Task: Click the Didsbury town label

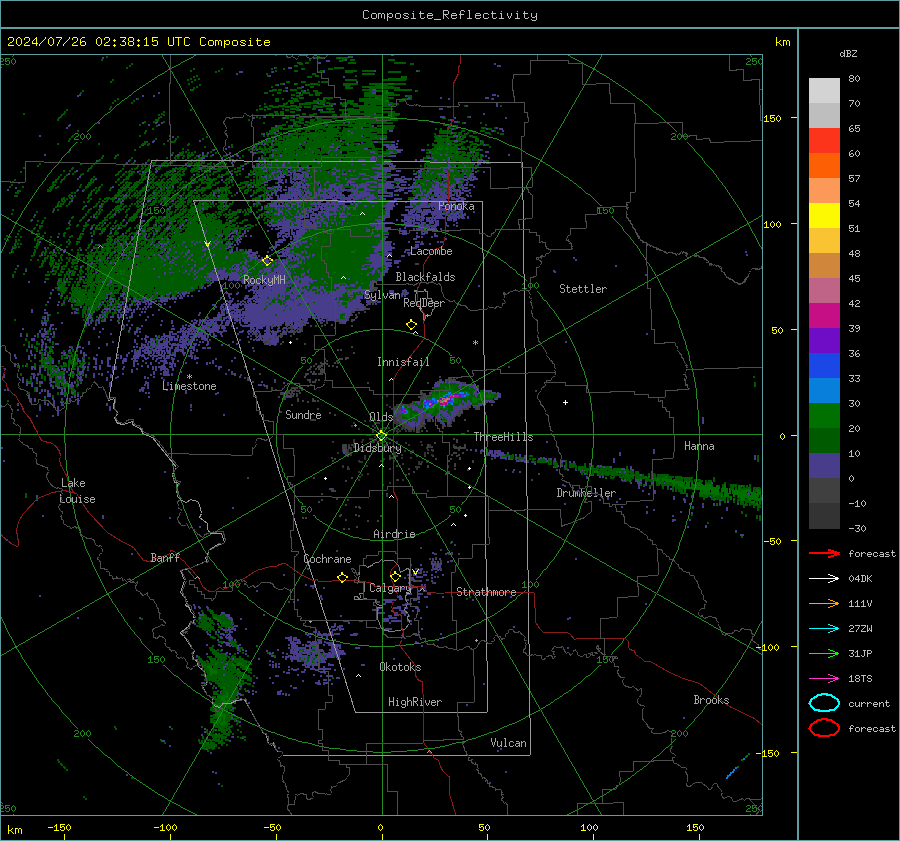Action: point(377,448)
